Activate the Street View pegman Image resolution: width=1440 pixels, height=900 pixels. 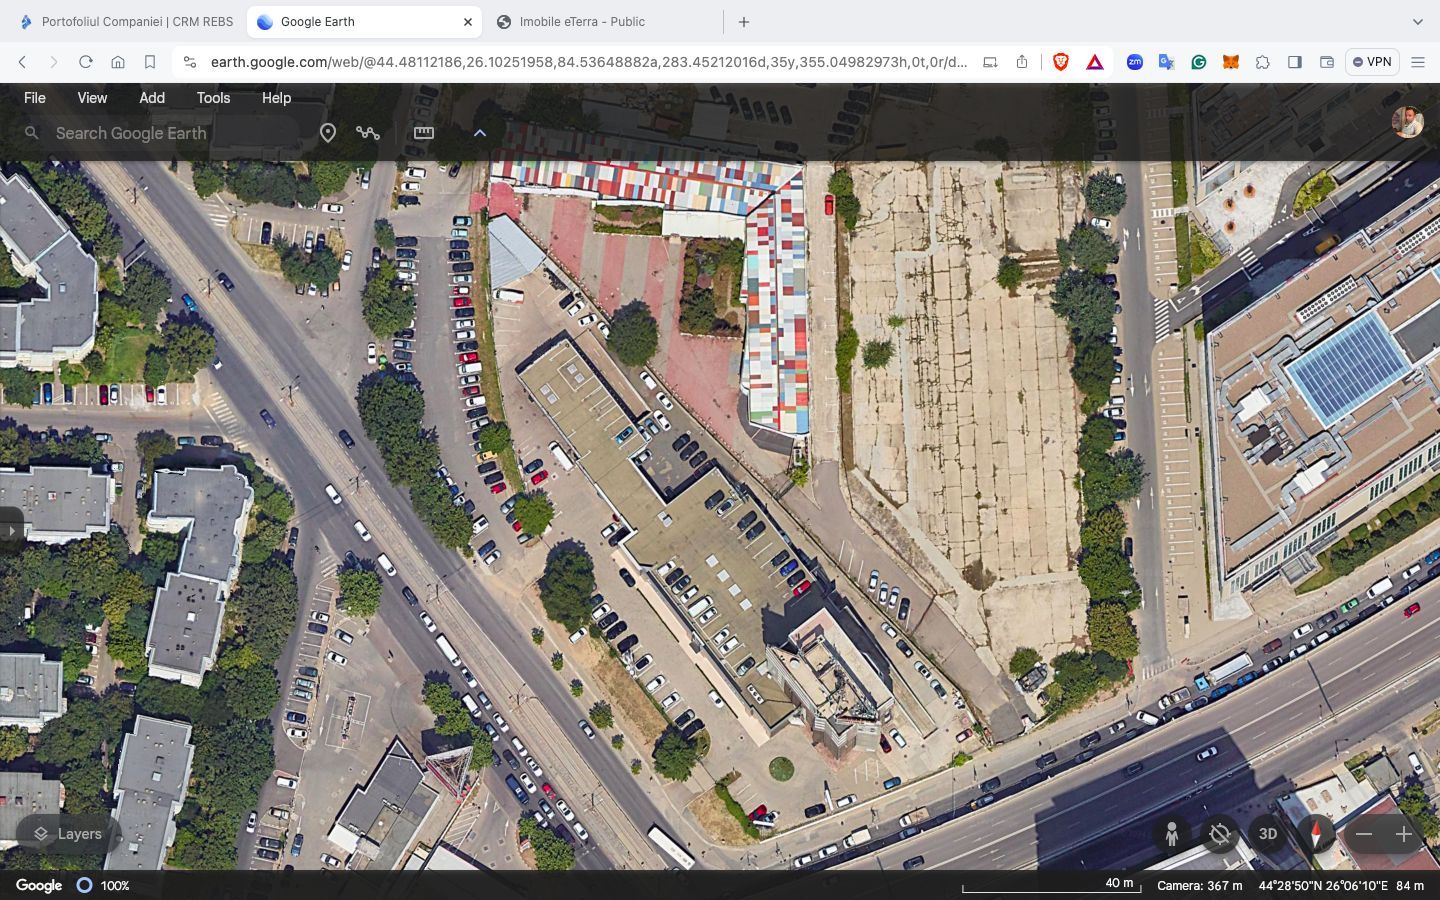tap(1171, 834)
